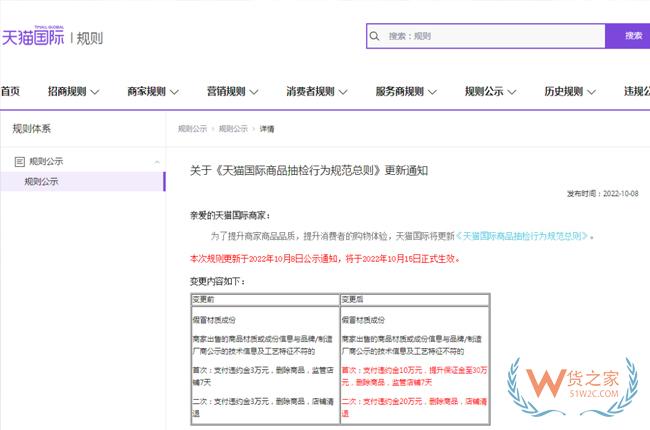Expand the chevron beside 商家规则
The height and width of the screenshot is (430, 650).
coord(175,92)
